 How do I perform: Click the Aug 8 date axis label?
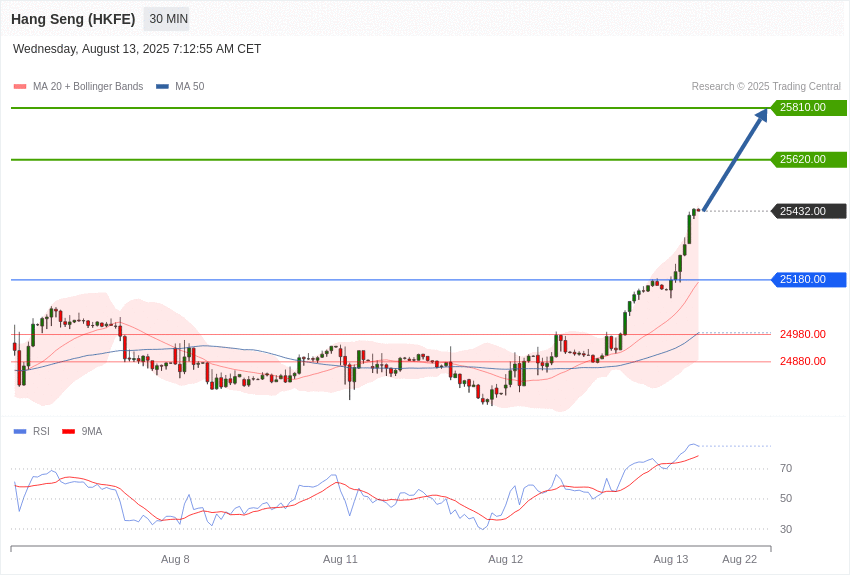coord(175,559)
